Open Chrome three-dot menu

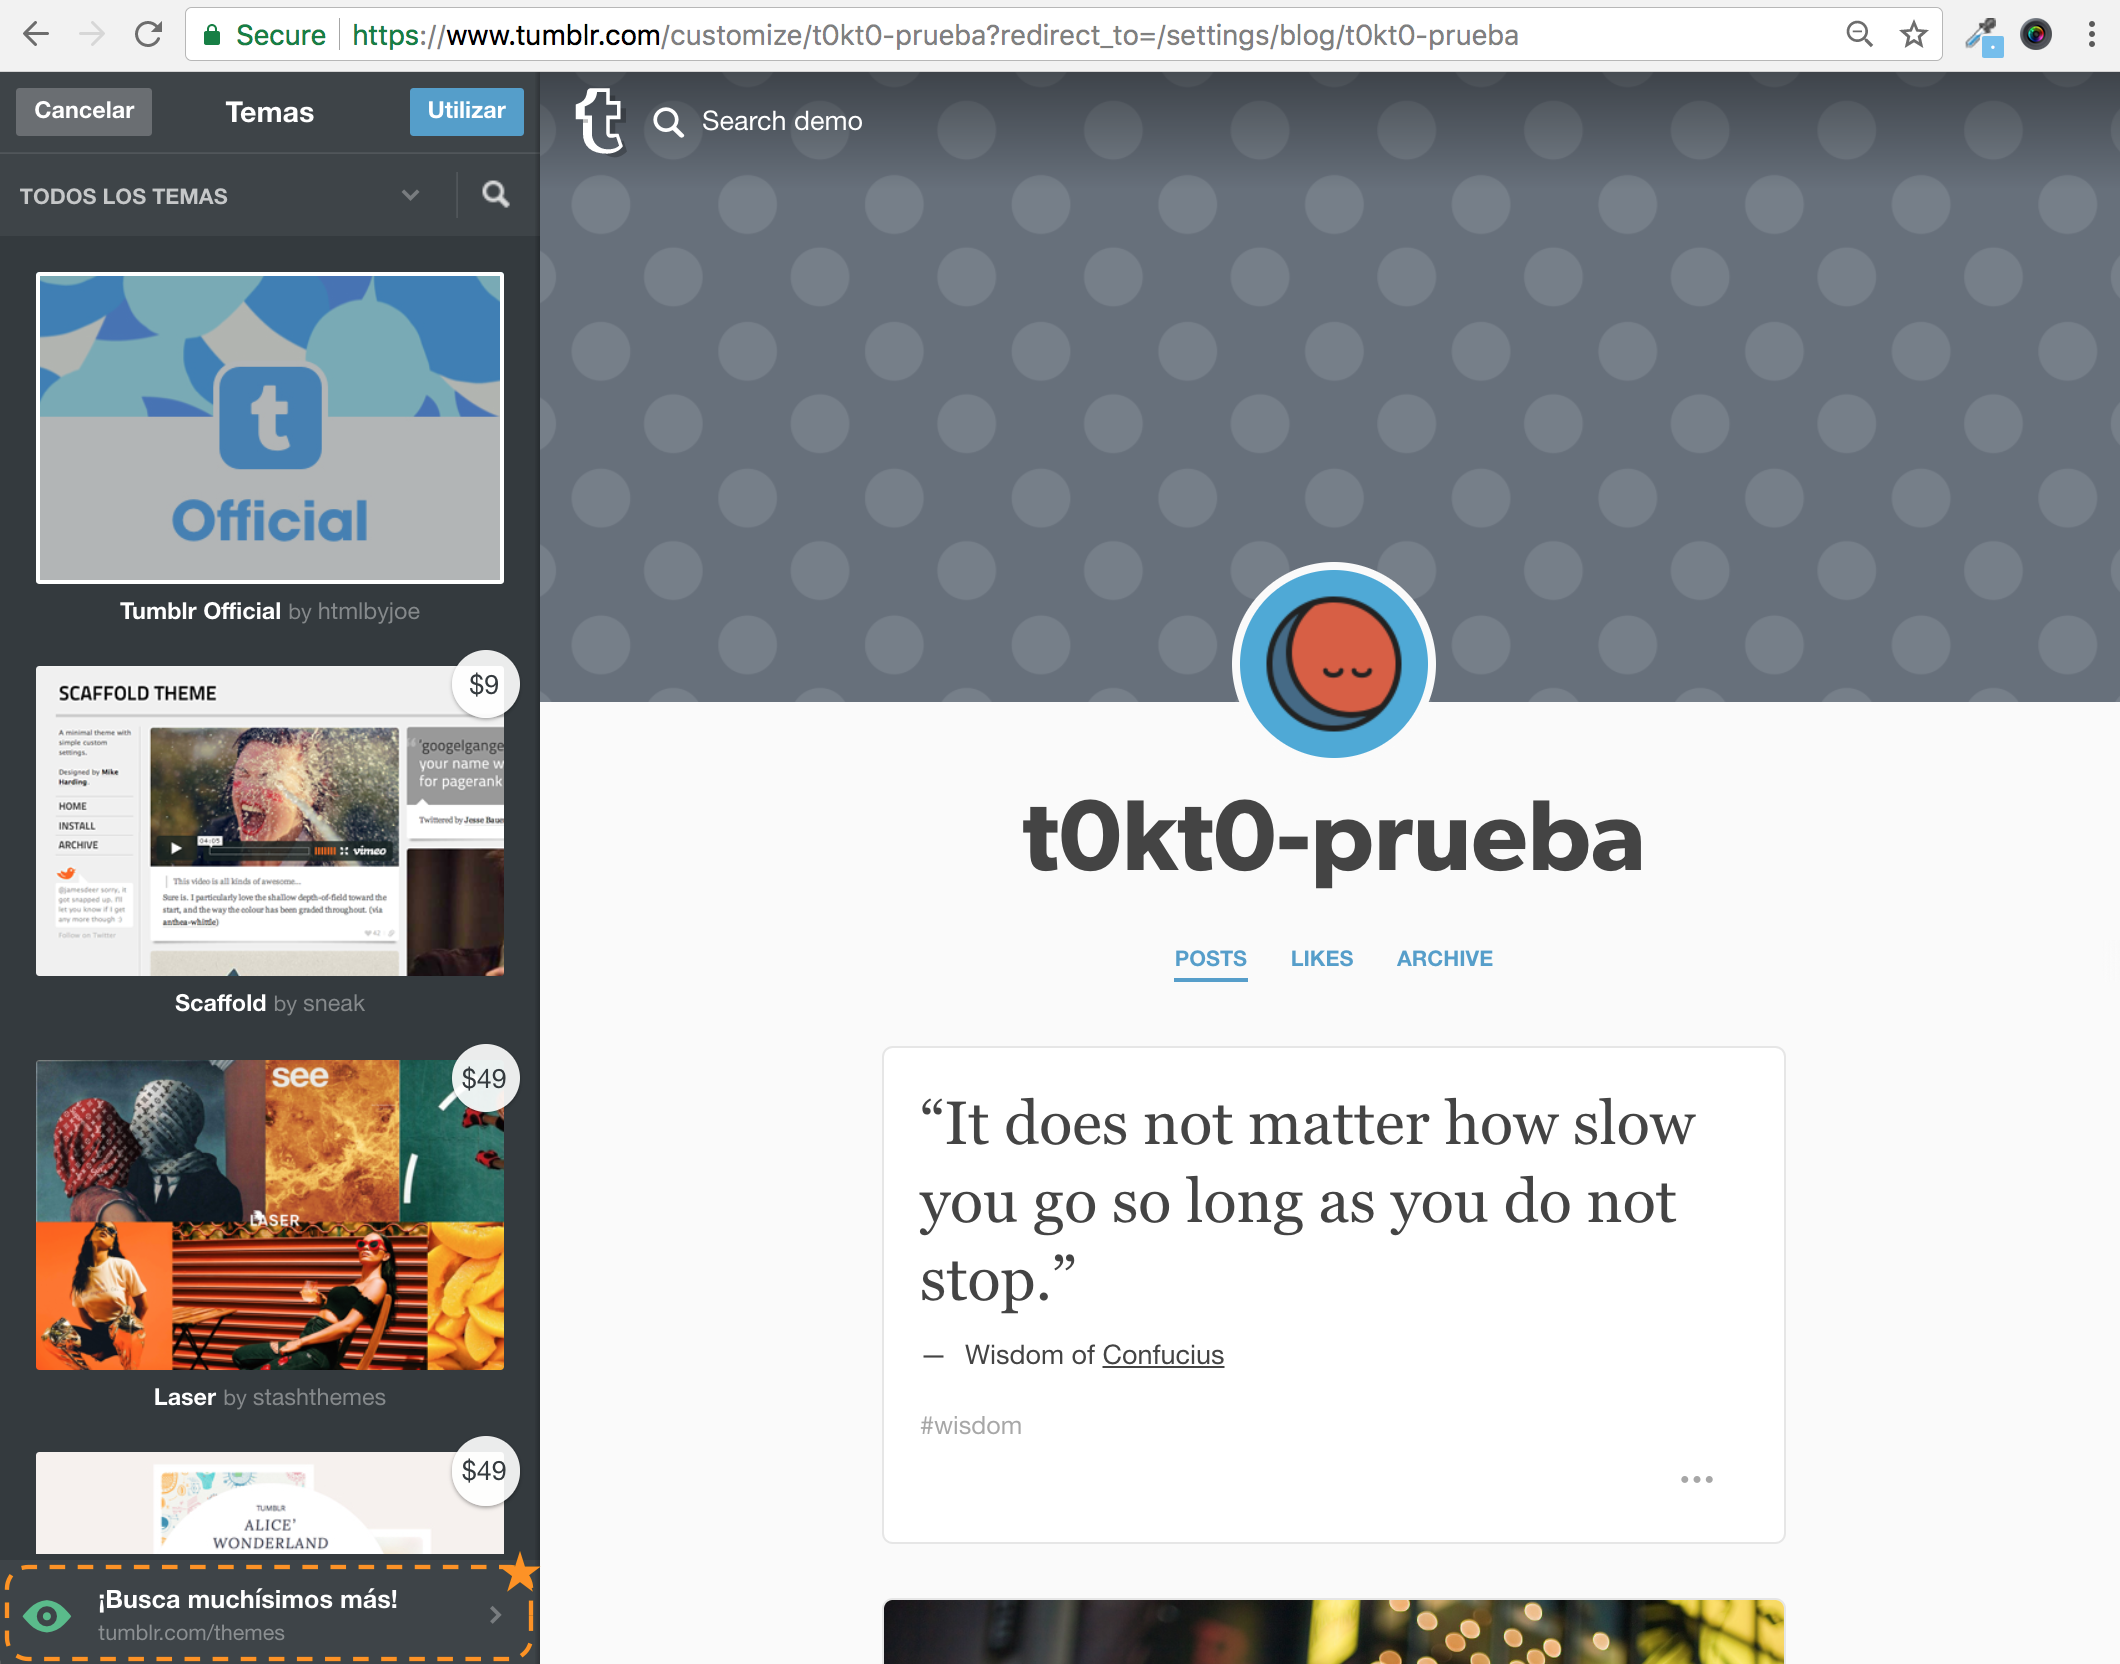(x=2091, y=35)
